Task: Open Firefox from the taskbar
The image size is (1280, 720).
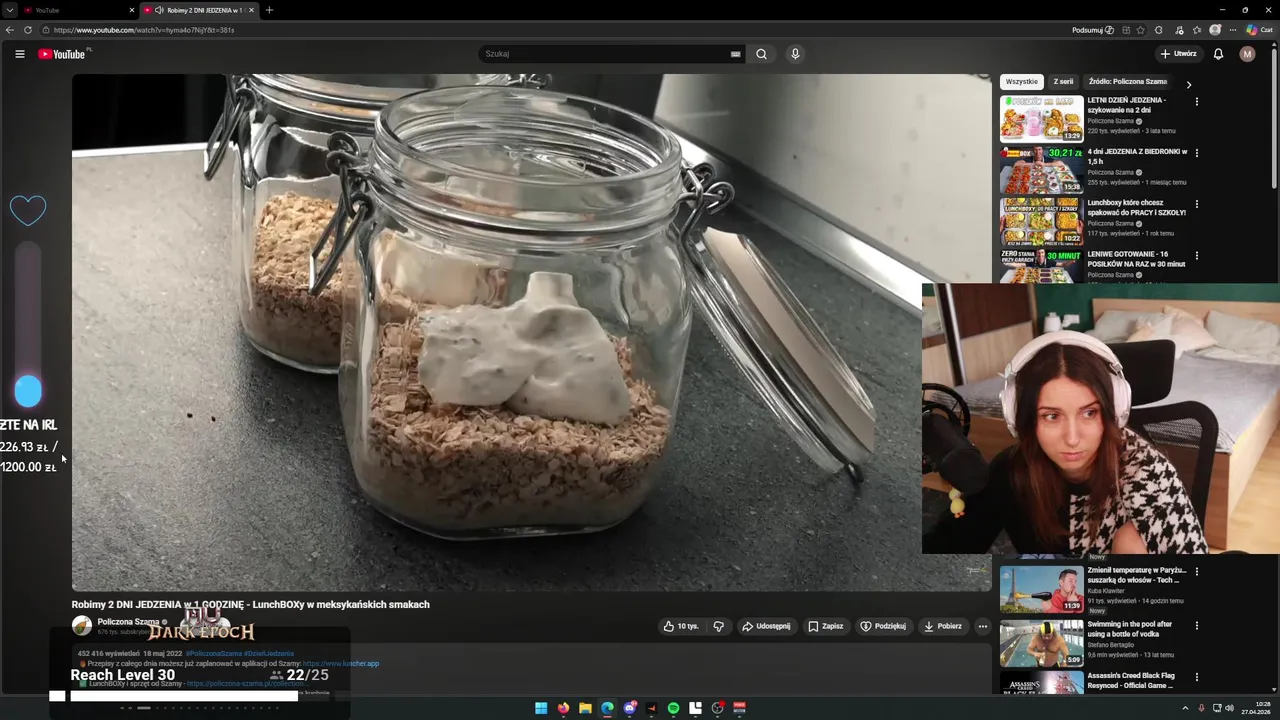Action: pos(563,708)
